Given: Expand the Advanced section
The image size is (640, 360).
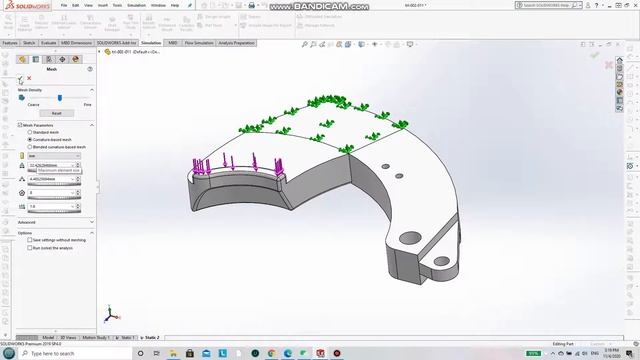Looking at the screenshot, I should (x=91, y=222).
